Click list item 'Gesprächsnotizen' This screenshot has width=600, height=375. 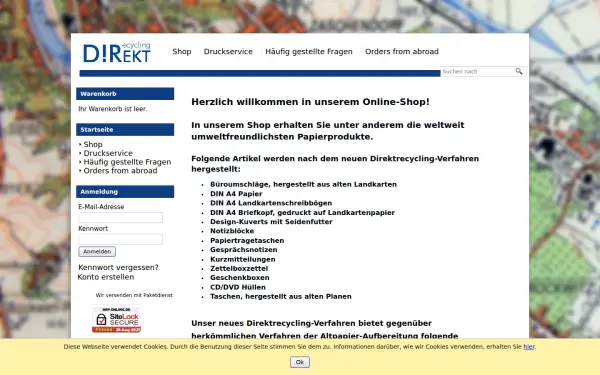[x=244, y=249]
